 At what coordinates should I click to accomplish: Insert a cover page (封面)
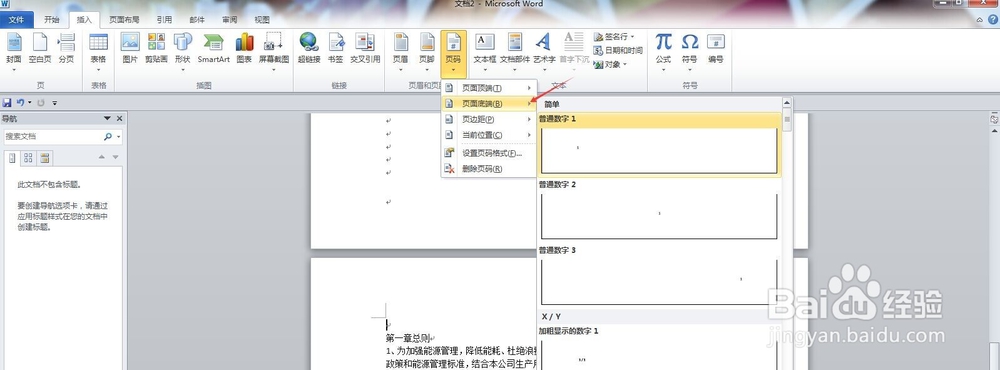pyautogui.click(x=14, y=50)
